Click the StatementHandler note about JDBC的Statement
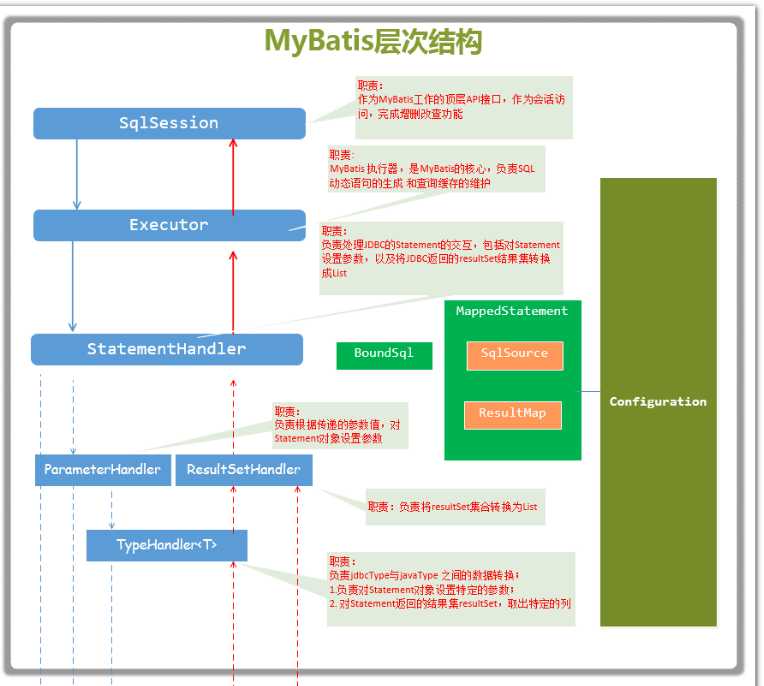Image resolution: width=764 pixels, height=686 pixels. pyautogui.click(x=441, y=258)
